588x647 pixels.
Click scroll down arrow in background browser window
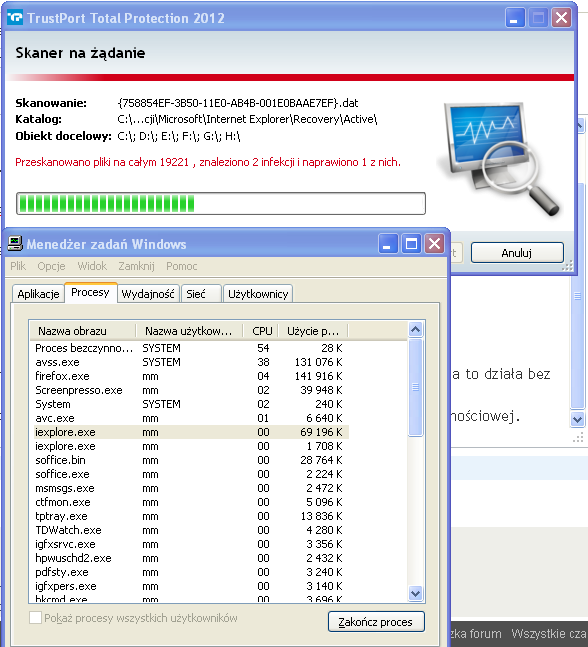point(577,420)
